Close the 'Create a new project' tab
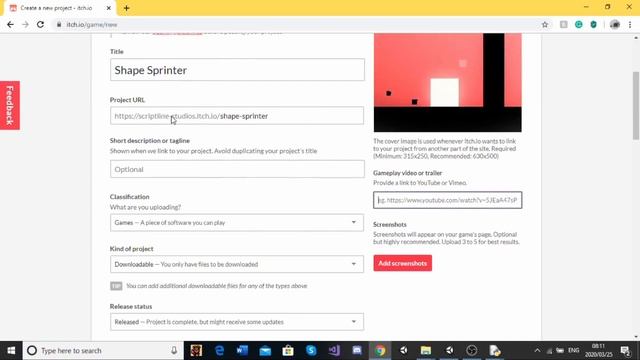640x360 pixels. click(x=109, y=8)
